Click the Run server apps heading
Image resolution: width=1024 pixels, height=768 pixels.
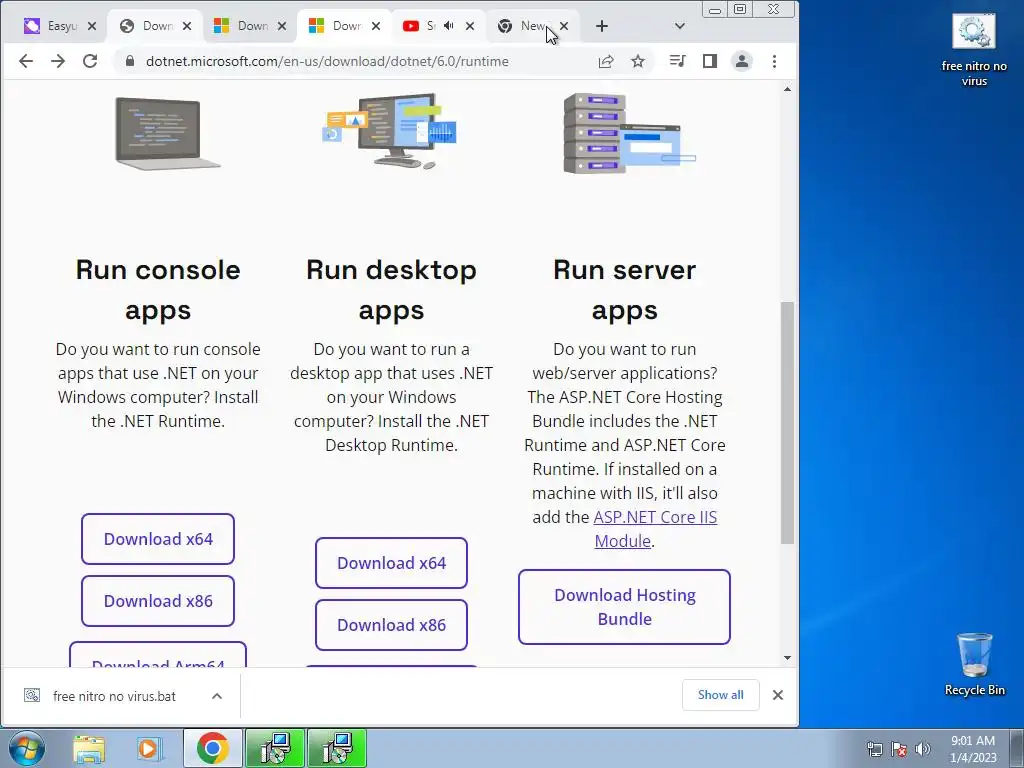(x=624, y=289)
